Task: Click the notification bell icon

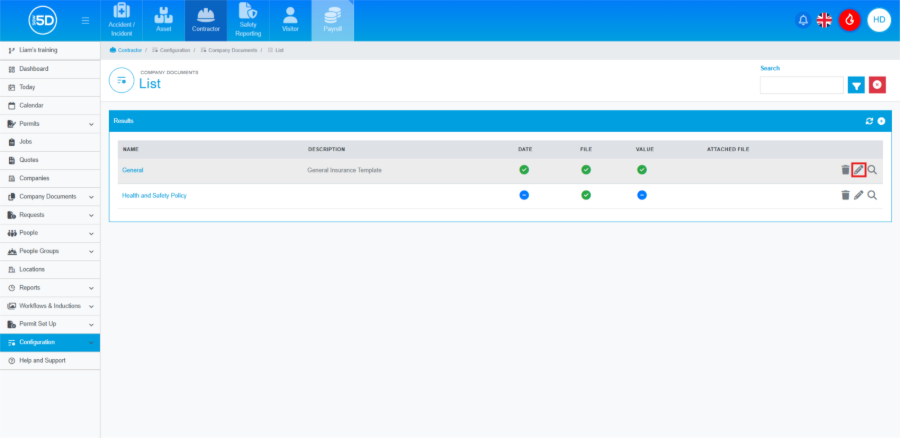Action: (x=802, y=20)
